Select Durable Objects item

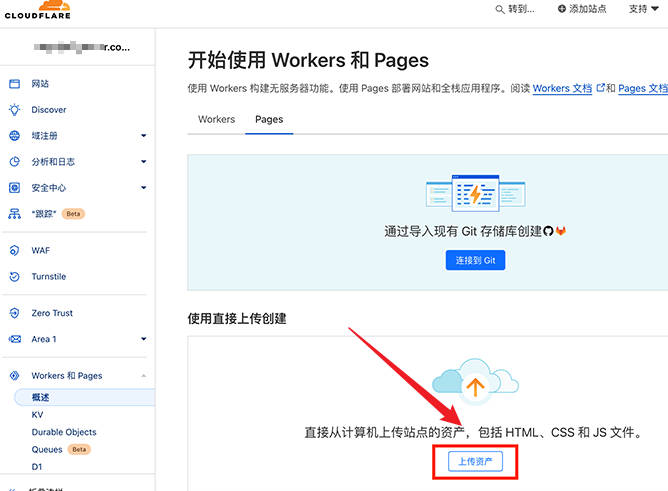(x=64, y=432)
